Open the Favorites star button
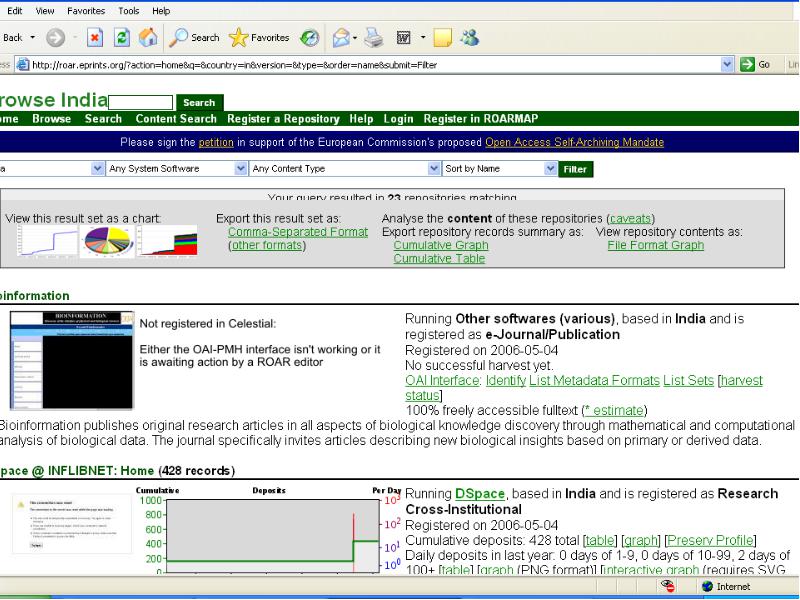 tap(259, 37)
